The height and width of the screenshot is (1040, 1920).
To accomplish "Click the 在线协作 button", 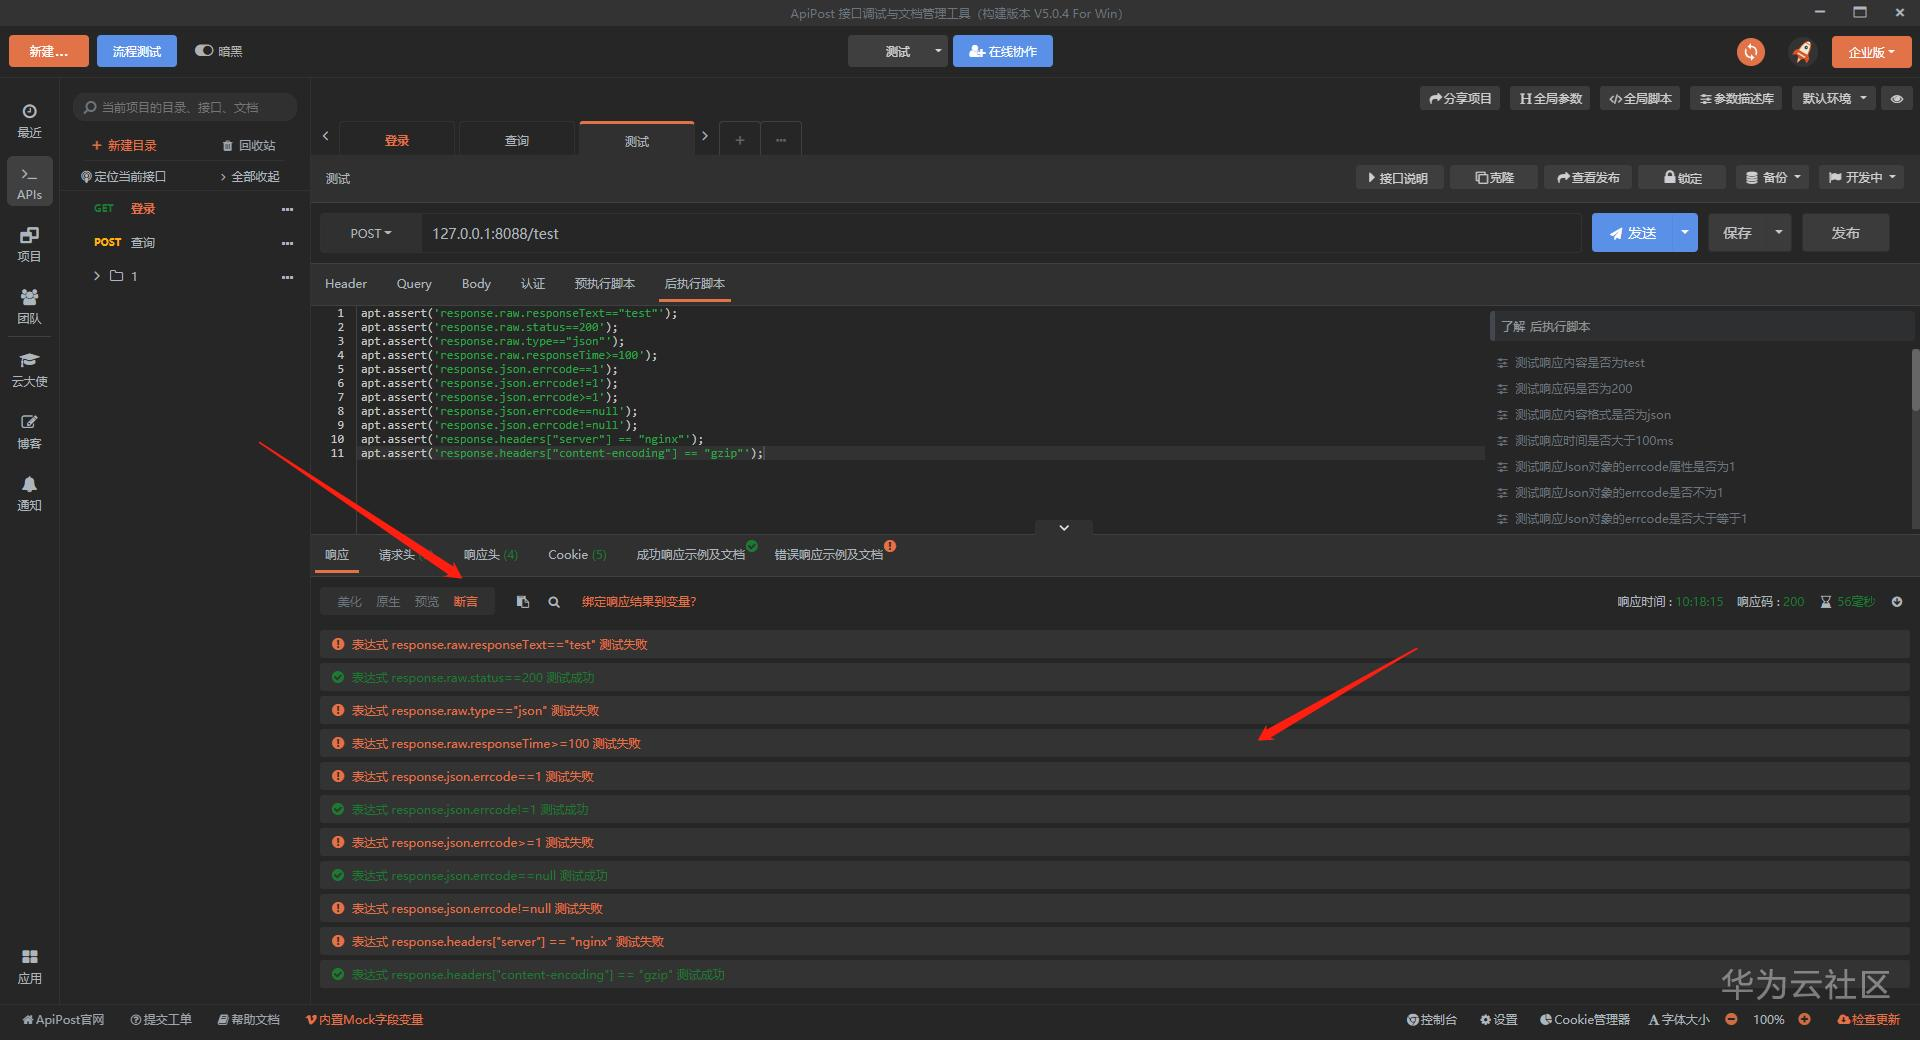I will [x=1003, y=52].
